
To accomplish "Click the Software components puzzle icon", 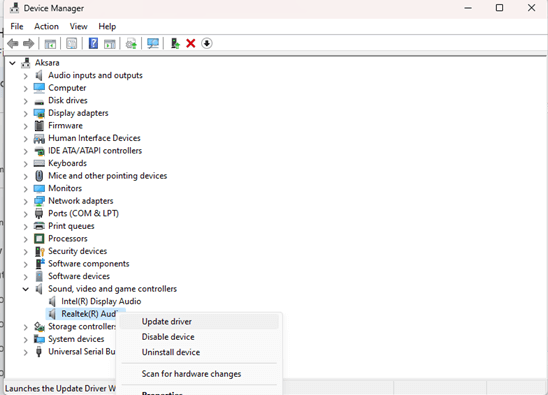I will pyautogui.click(x=40, y=264).
